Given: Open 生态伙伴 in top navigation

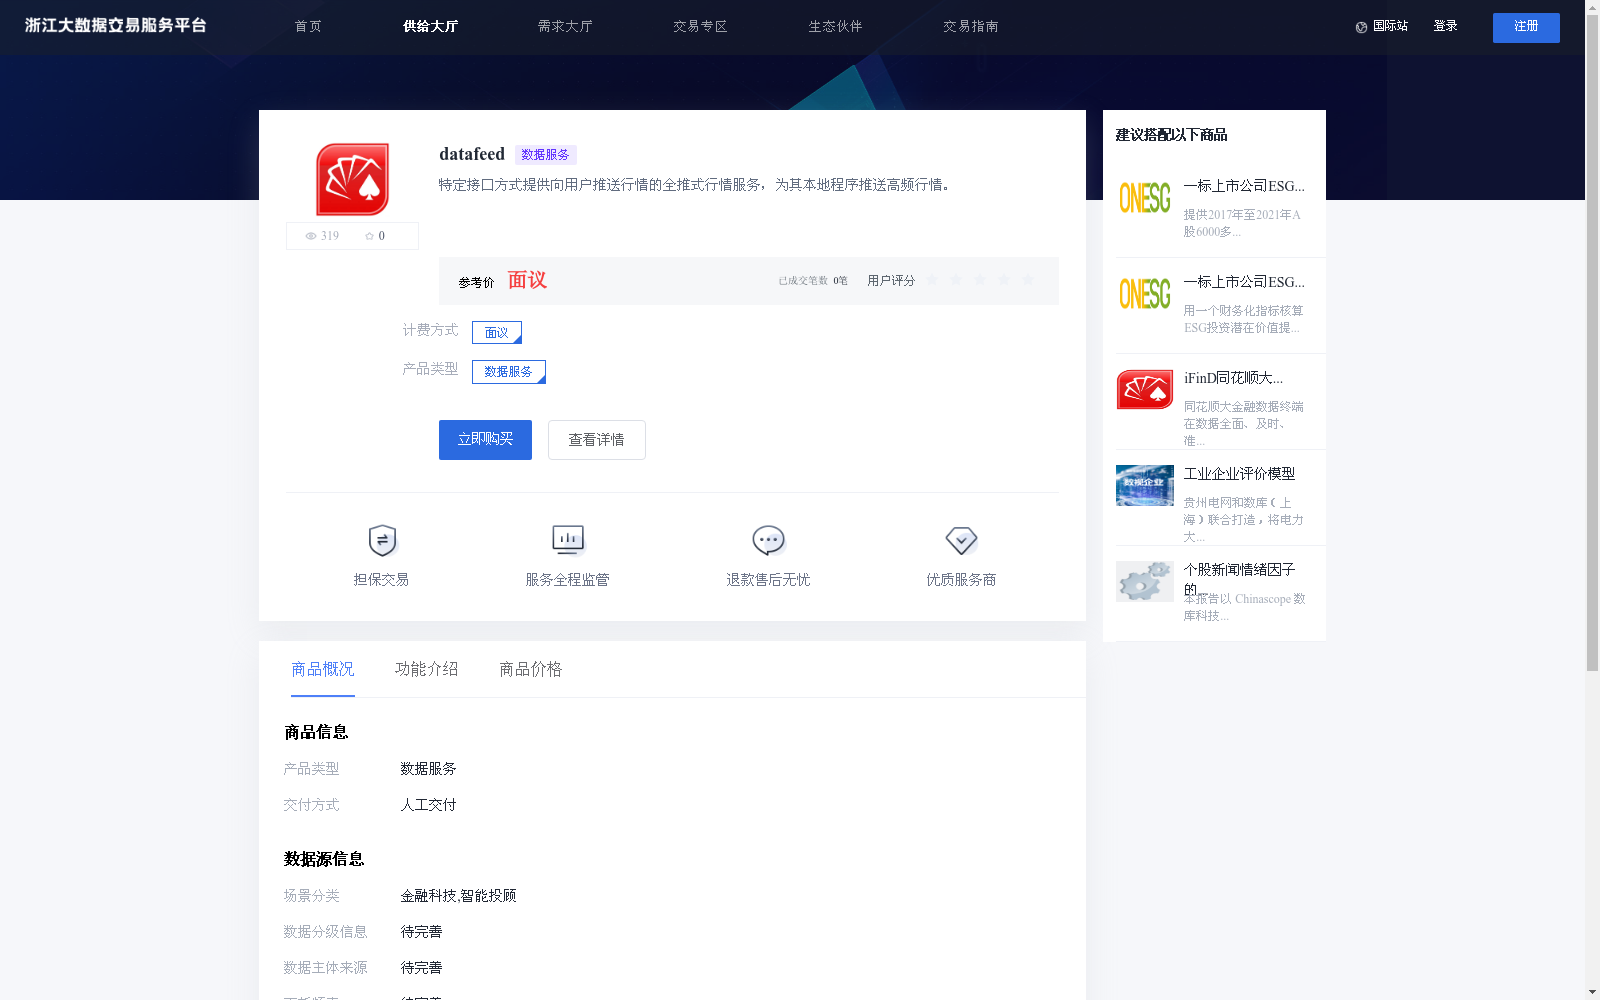Looking at the screenshot, I should click(x=835, y=27).
